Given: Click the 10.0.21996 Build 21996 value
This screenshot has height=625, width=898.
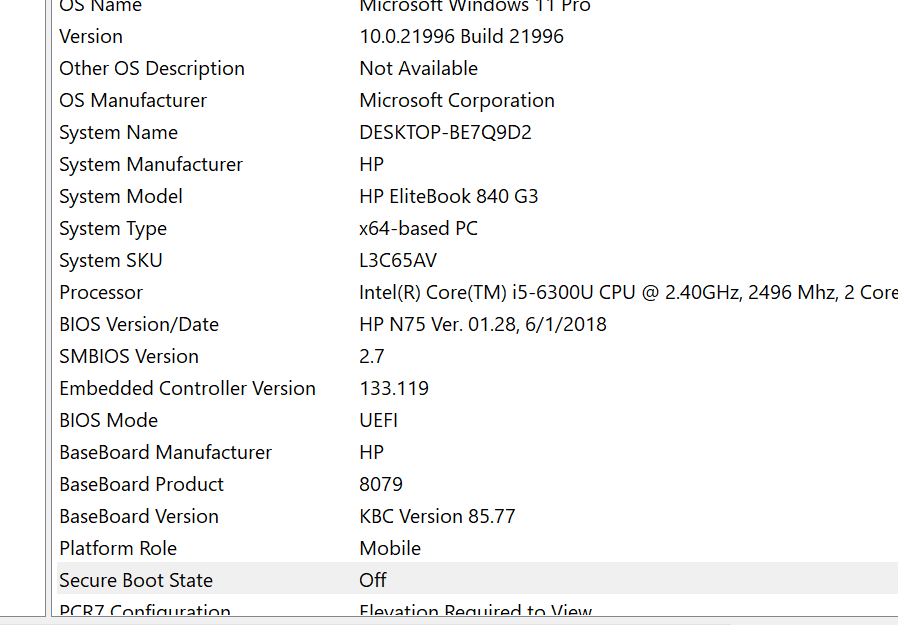Looking at the screenshot, I should click(x=461, y=36).
